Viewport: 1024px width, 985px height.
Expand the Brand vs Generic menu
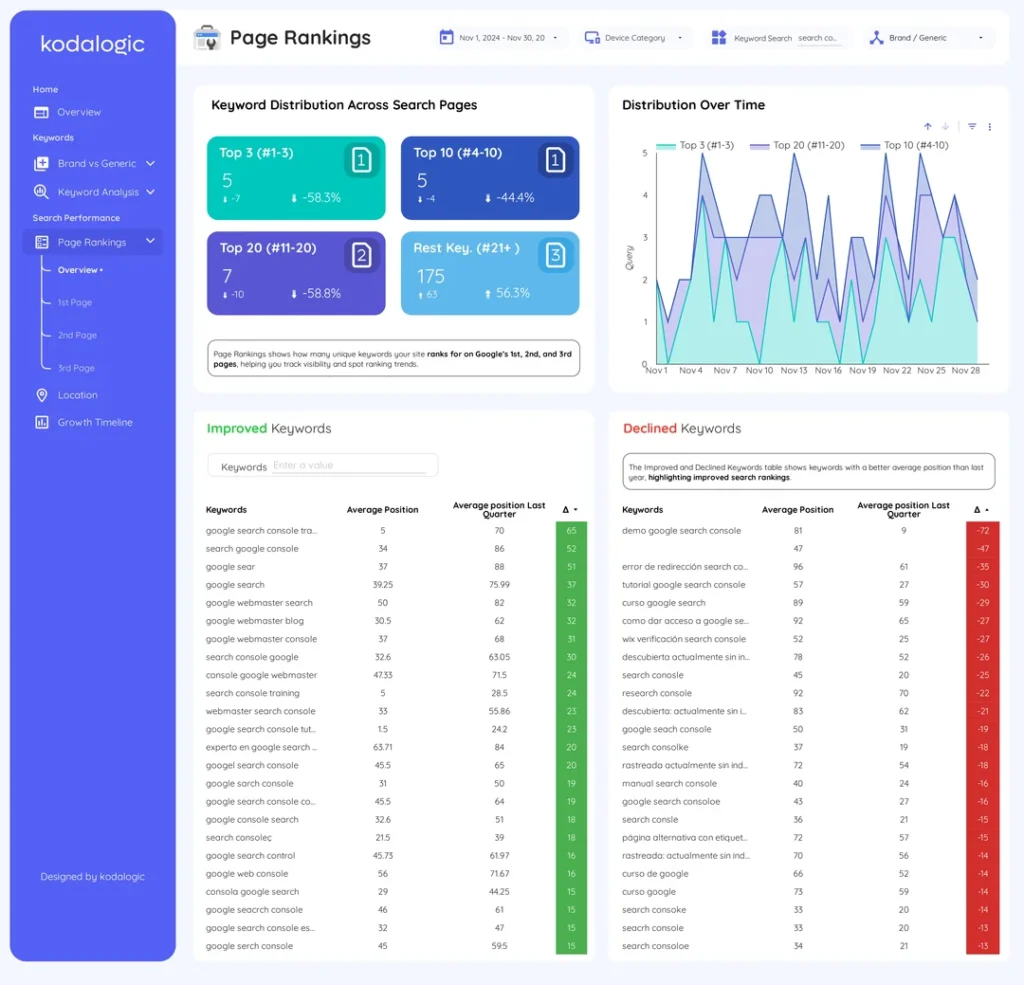point(151,163)
